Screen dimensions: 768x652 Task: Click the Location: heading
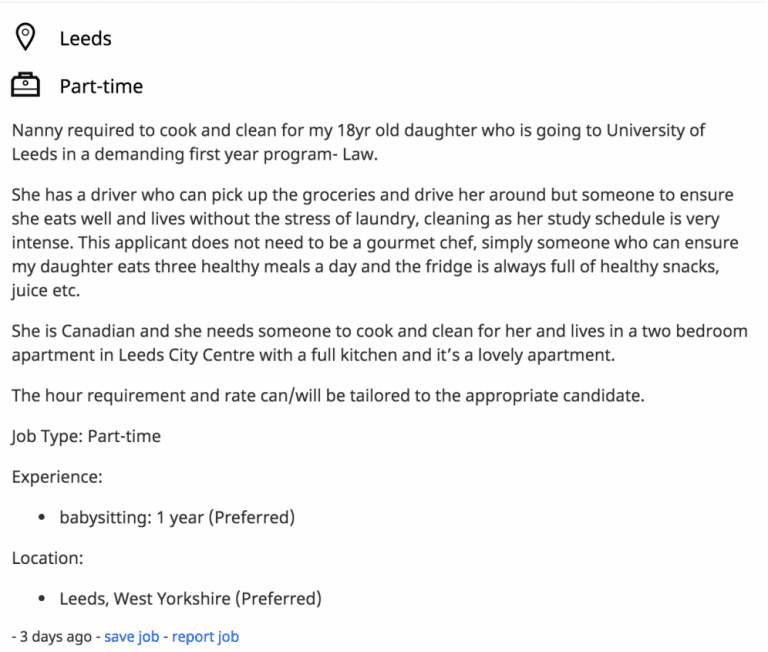[x=48, y=558]
